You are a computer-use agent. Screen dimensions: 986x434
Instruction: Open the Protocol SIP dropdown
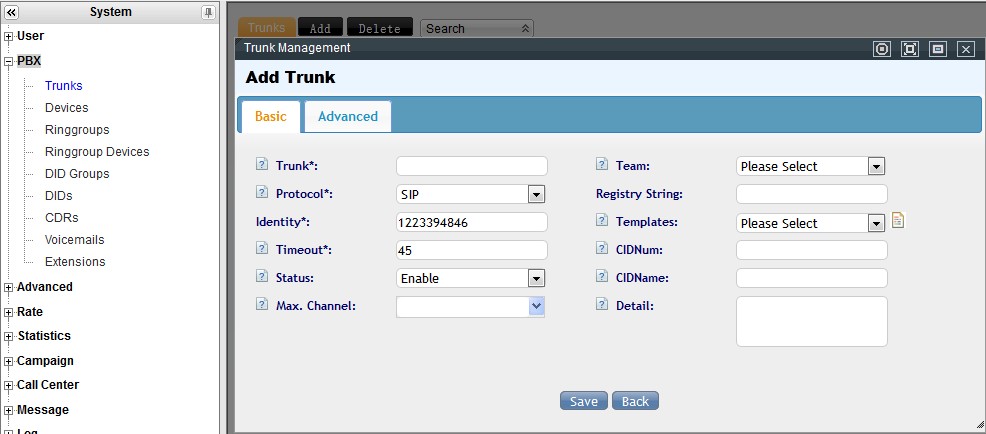[x=536, y=194]
